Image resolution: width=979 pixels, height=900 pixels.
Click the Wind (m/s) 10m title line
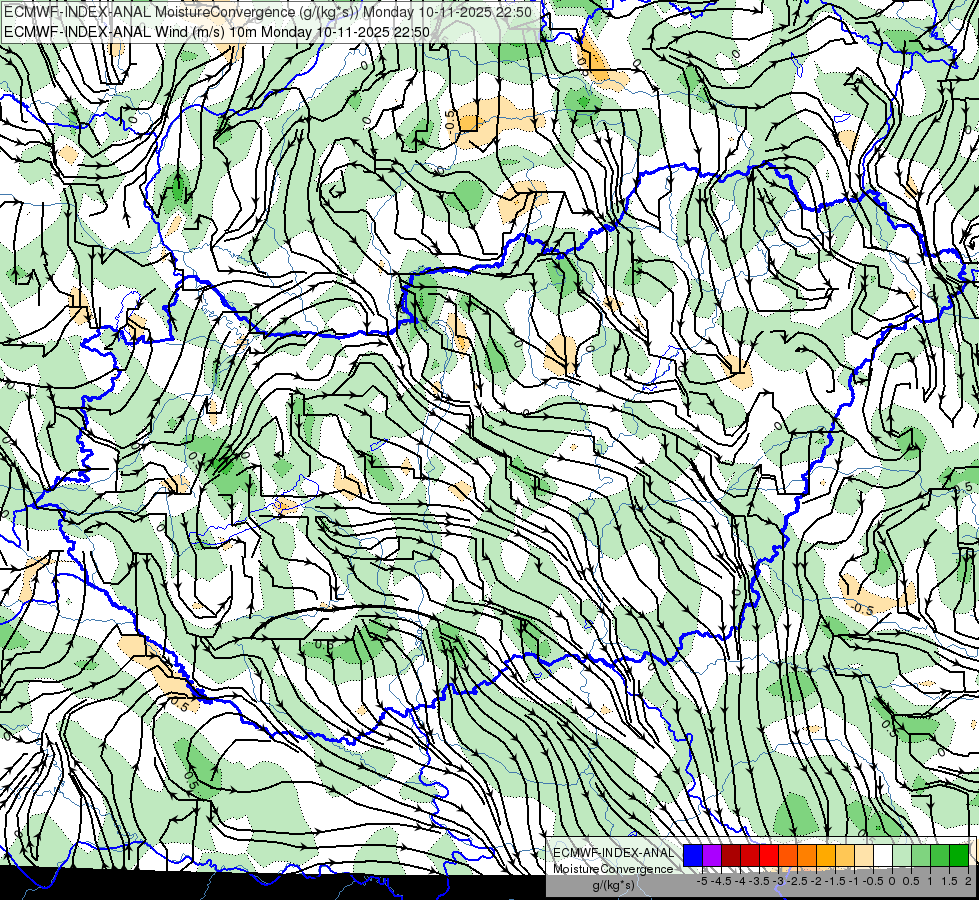click(217, 32)
